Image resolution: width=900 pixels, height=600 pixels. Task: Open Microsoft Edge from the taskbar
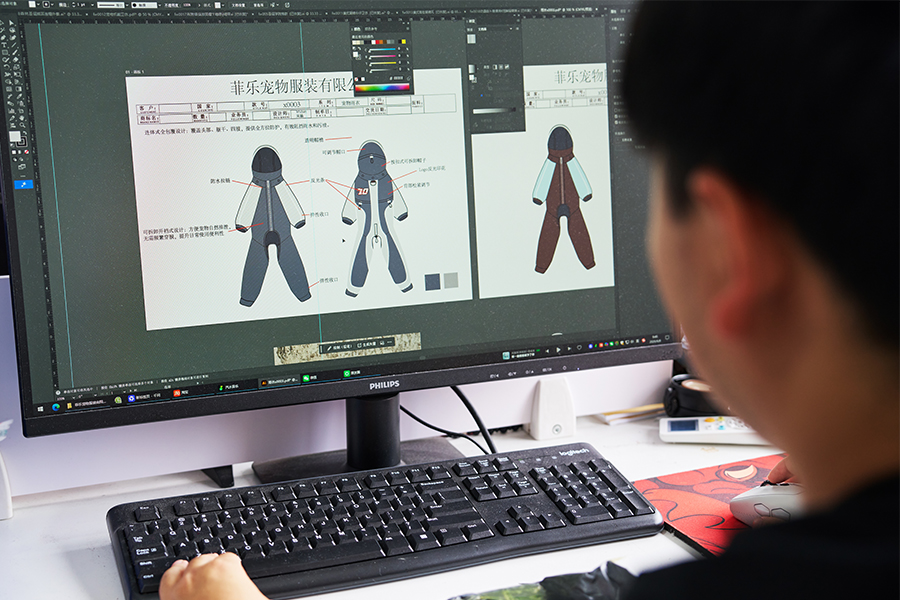pyautogui.click(x=56, y=407)
